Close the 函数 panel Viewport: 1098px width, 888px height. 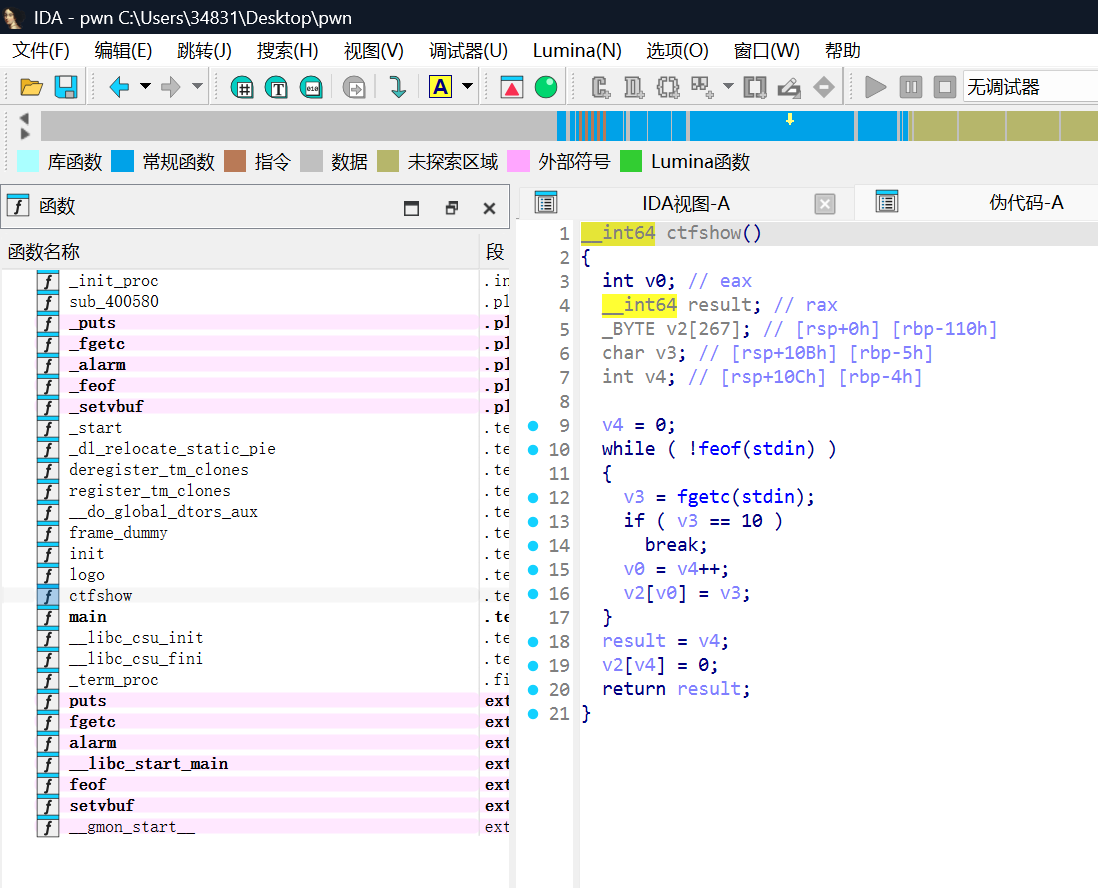point(489,208)
